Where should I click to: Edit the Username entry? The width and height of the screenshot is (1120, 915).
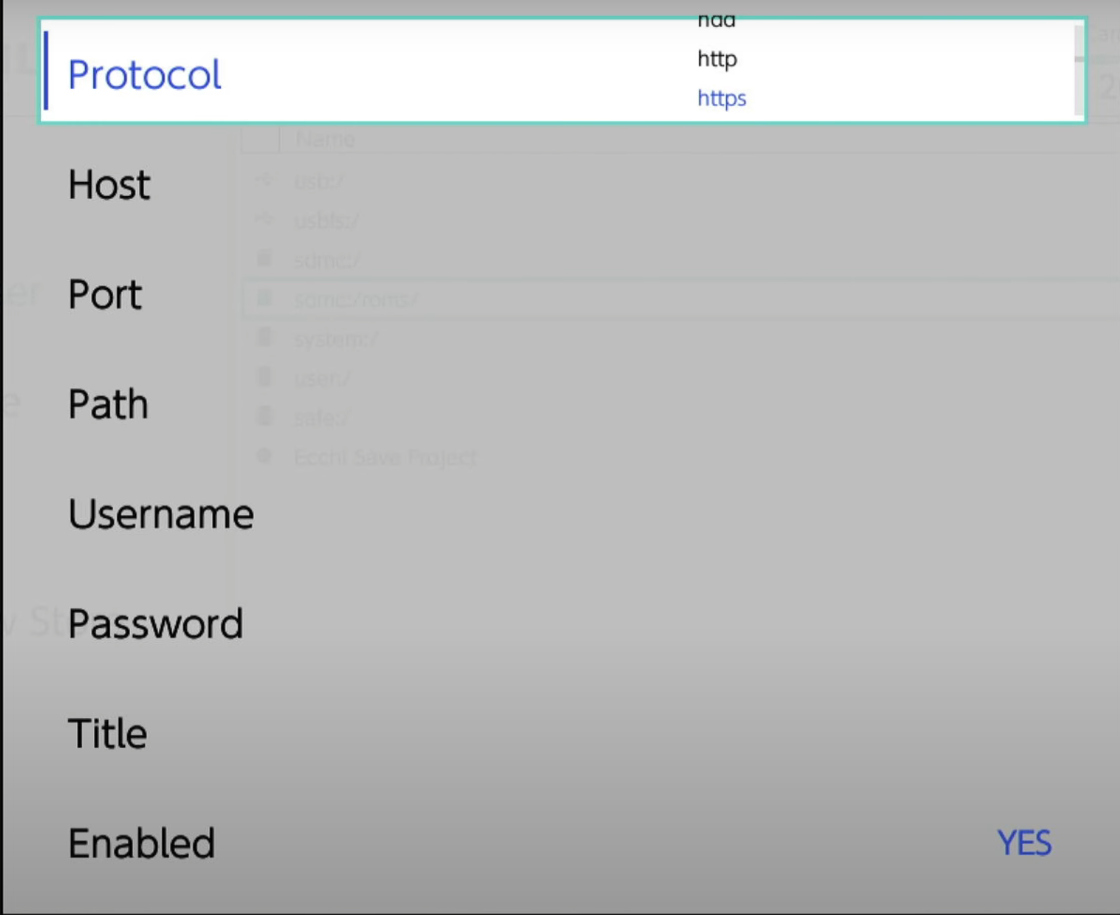click(x=561, y=514)
